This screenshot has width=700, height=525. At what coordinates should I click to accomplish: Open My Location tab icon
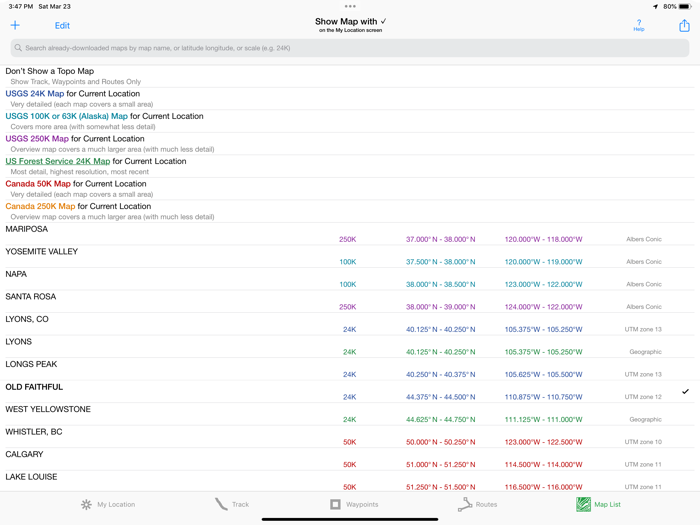point(86,504)
